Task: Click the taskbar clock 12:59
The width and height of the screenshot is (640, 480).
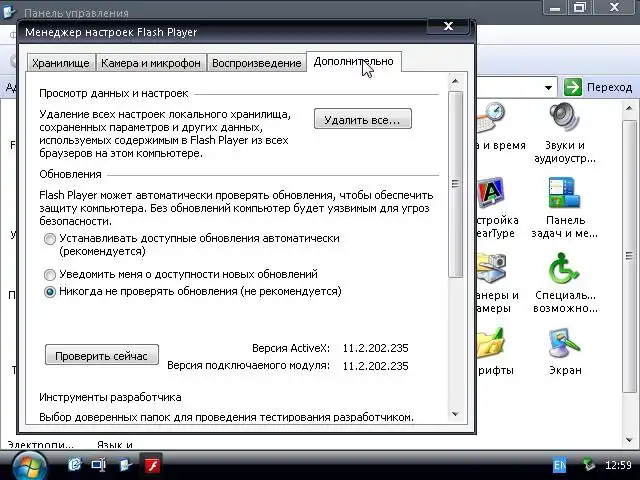Action: click(x=618, y=465)
